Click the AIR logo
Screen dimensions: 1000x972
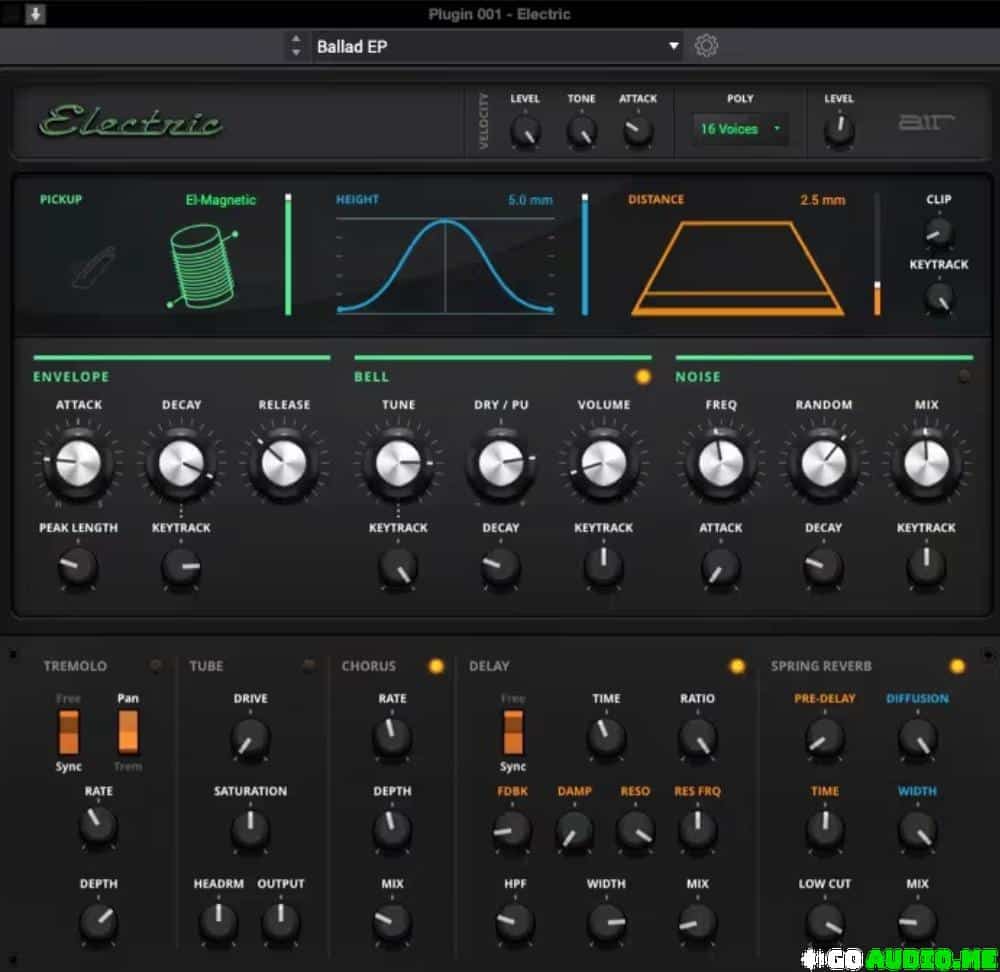pyautogui.click(x=926, y=121)
